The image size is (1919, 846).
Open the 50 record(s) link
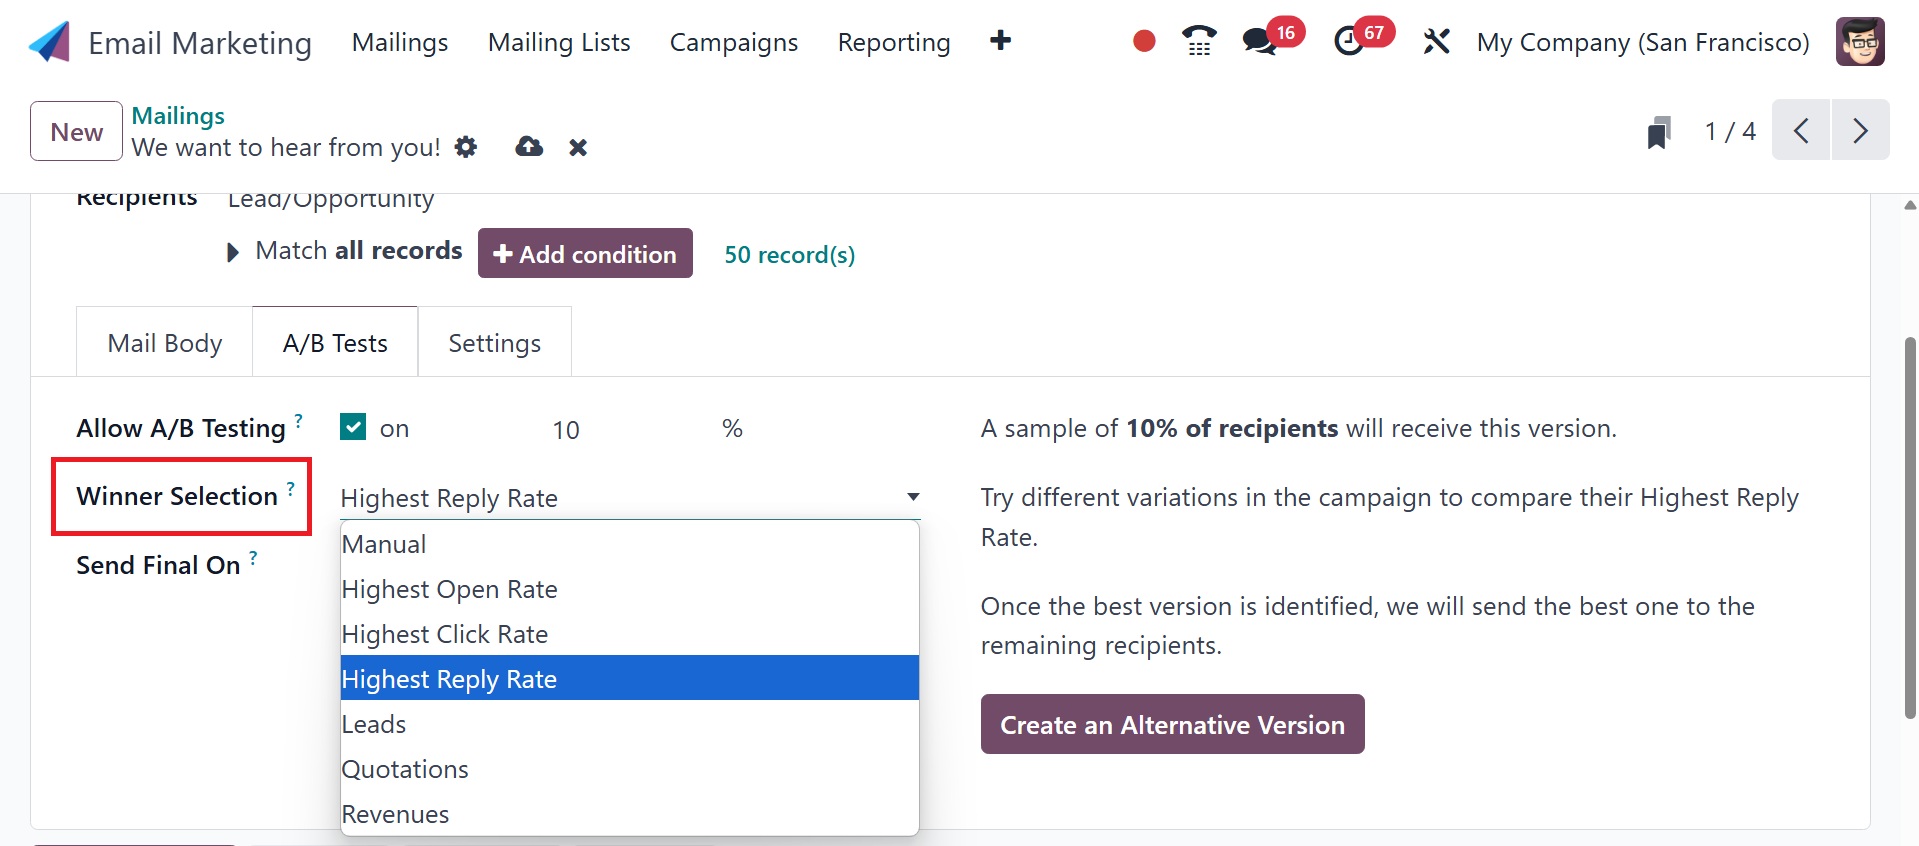[x=789, y=254]
